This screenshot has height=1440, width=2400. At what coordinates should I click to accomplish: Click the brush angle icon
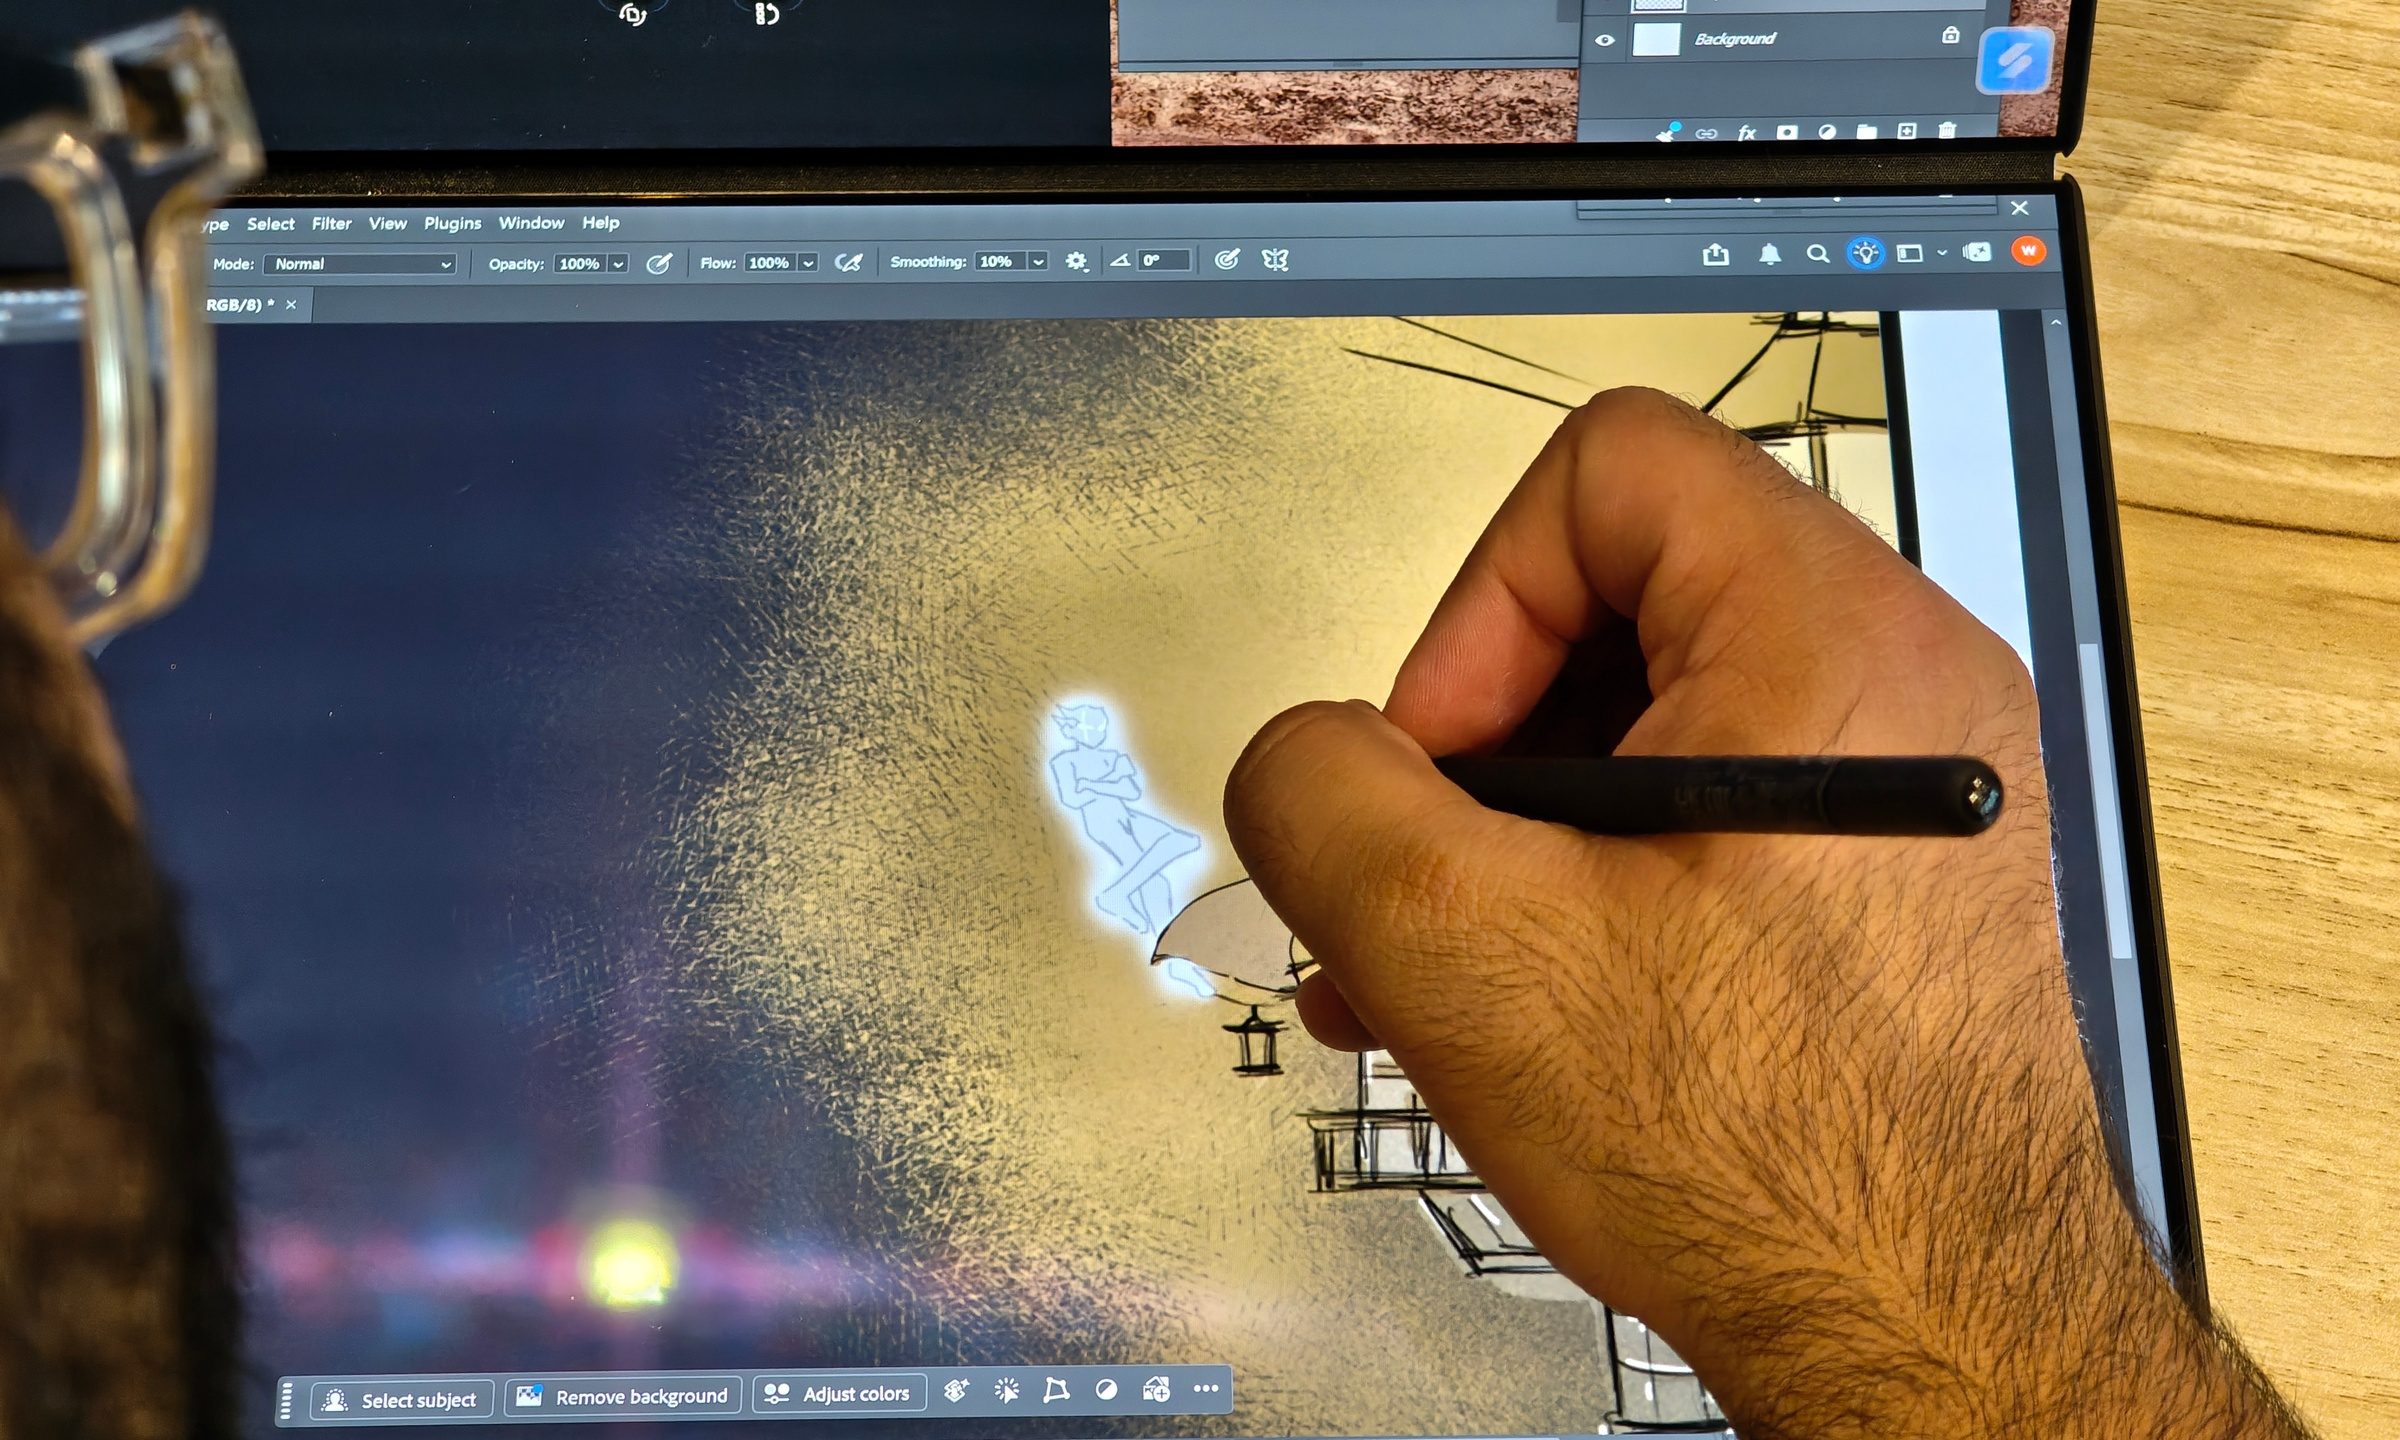coord(1120,260)
